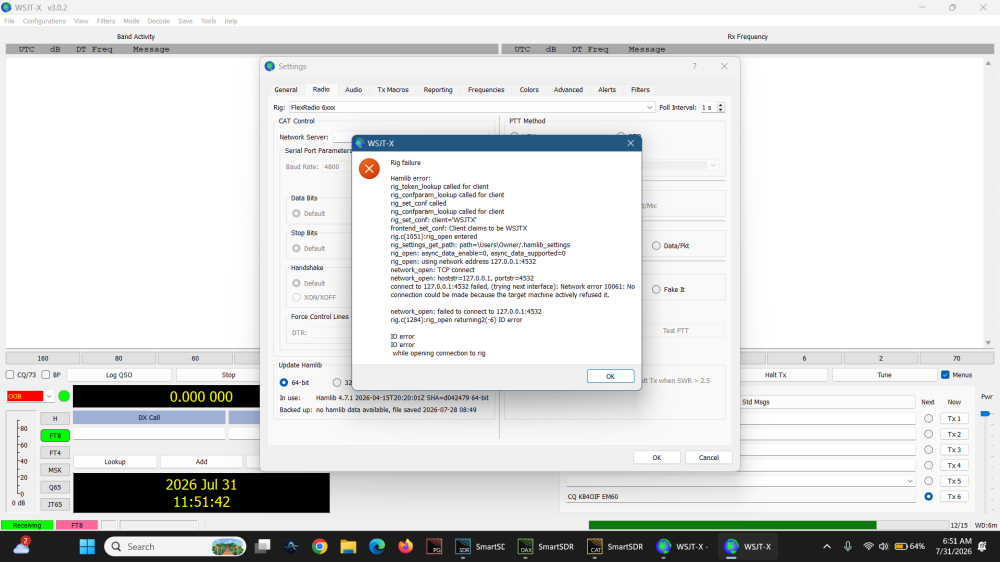
Task: Click the Halt Tx button
Action: [x=776, y=375]
